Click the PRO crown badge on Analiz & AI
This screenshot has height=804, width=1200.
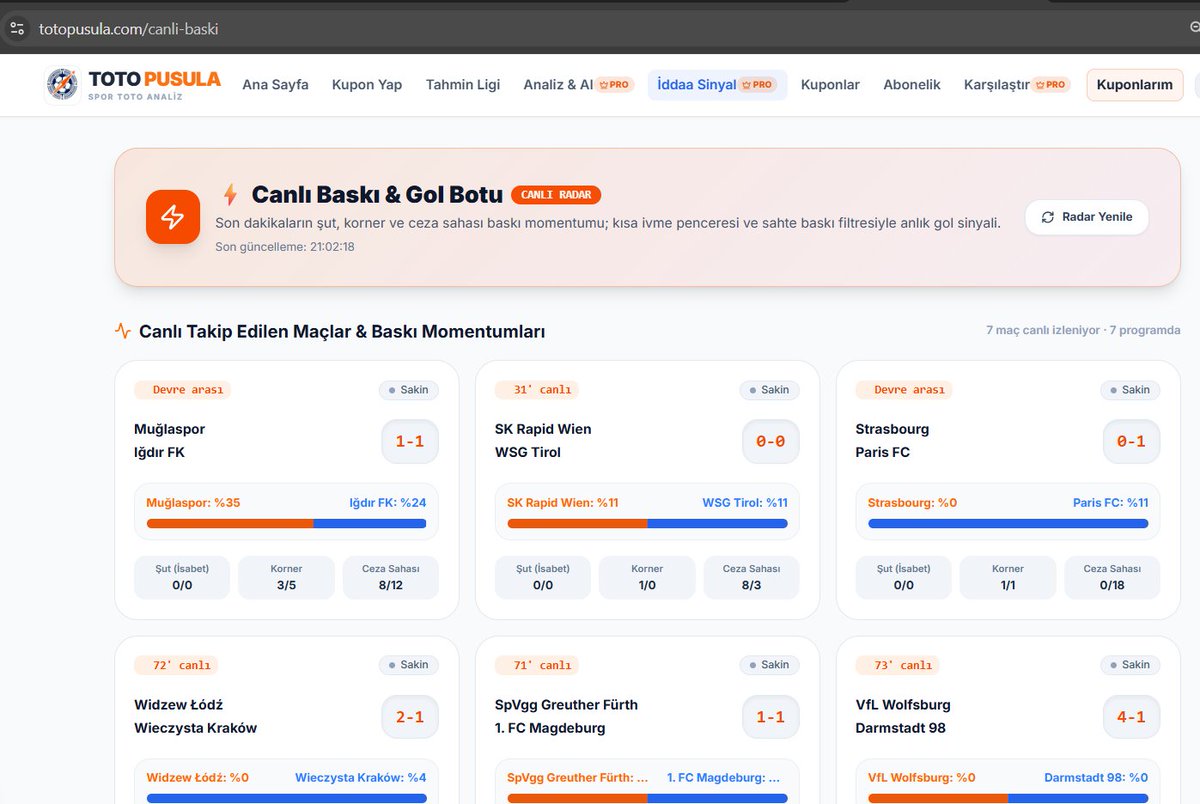(615, 85)
